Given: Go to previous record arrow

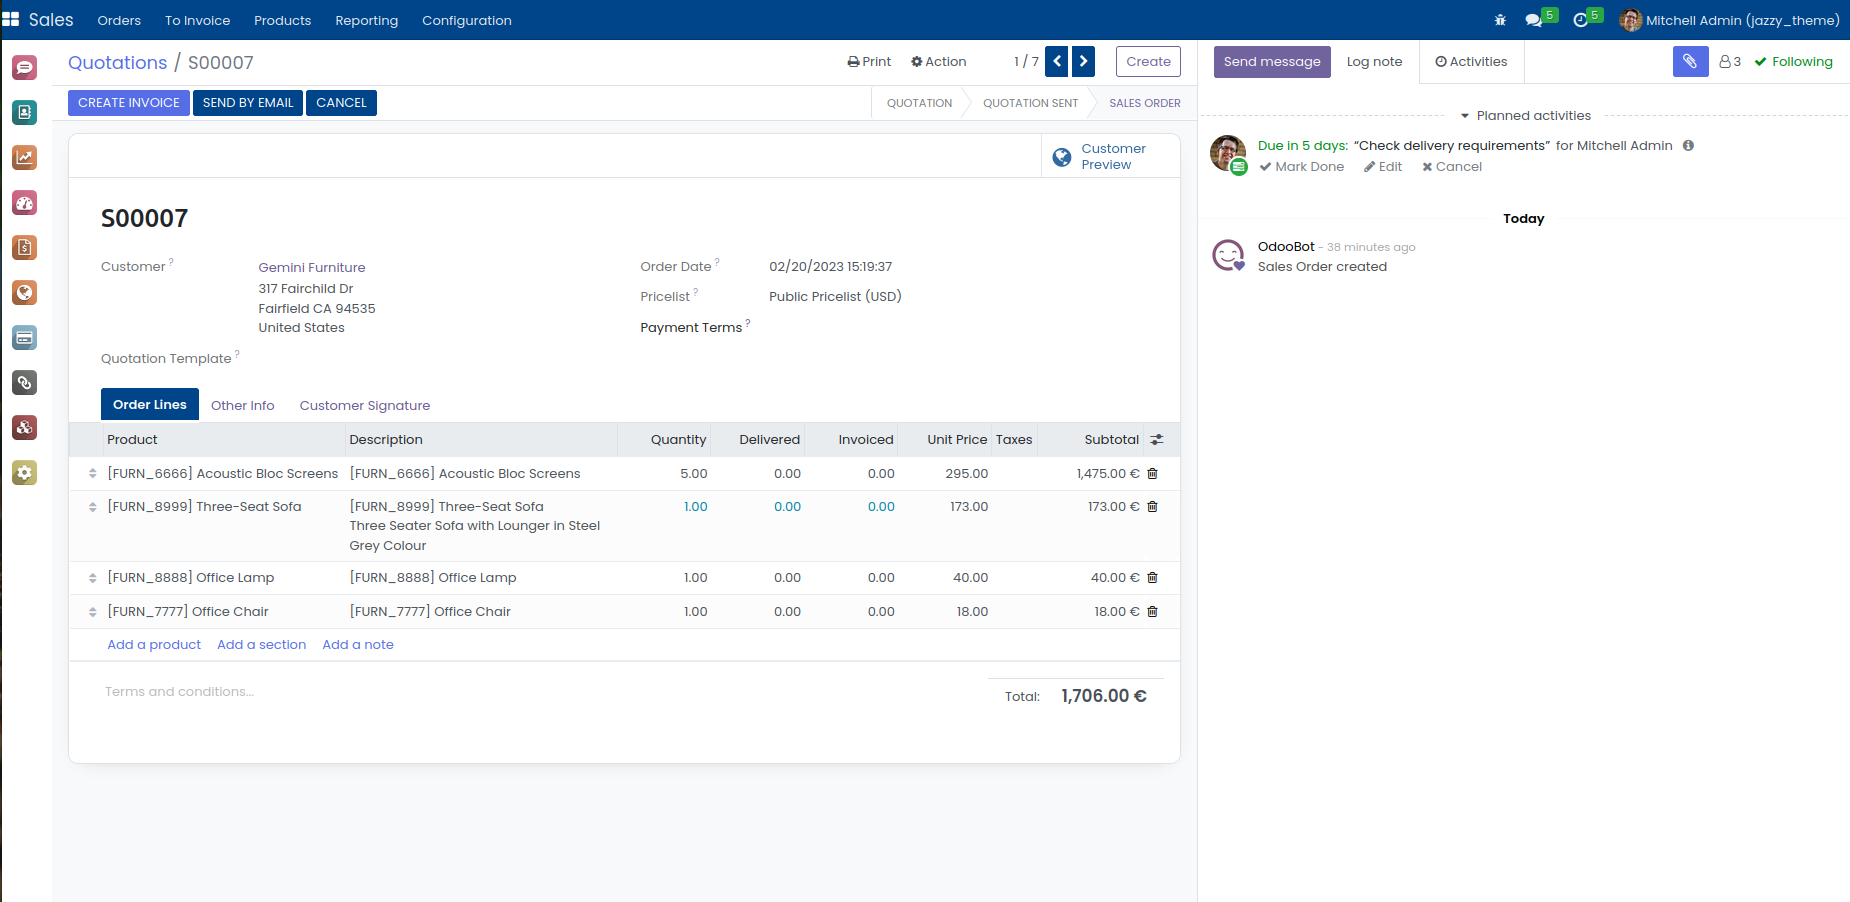Looking at the screenshot, I should pos(1056,62).
